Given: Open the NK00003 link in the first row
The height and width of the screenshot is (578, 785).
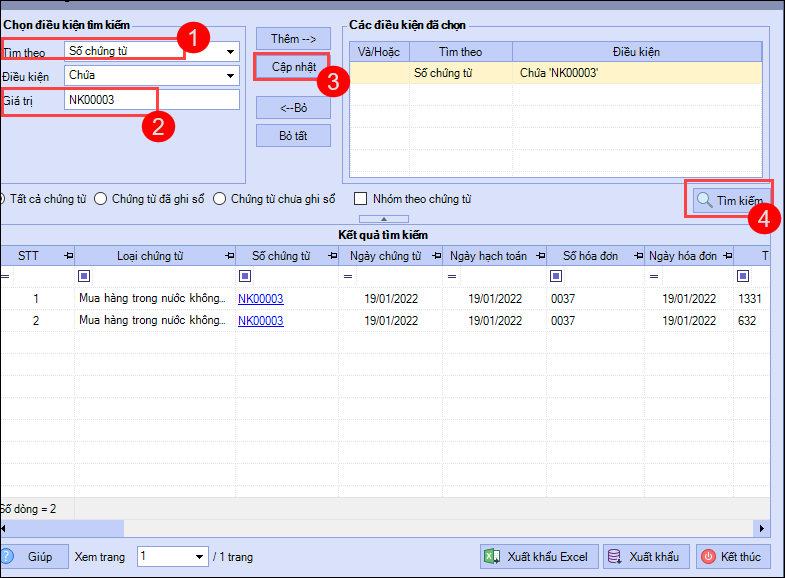Looking at the screenshot, I should point(260,298).
